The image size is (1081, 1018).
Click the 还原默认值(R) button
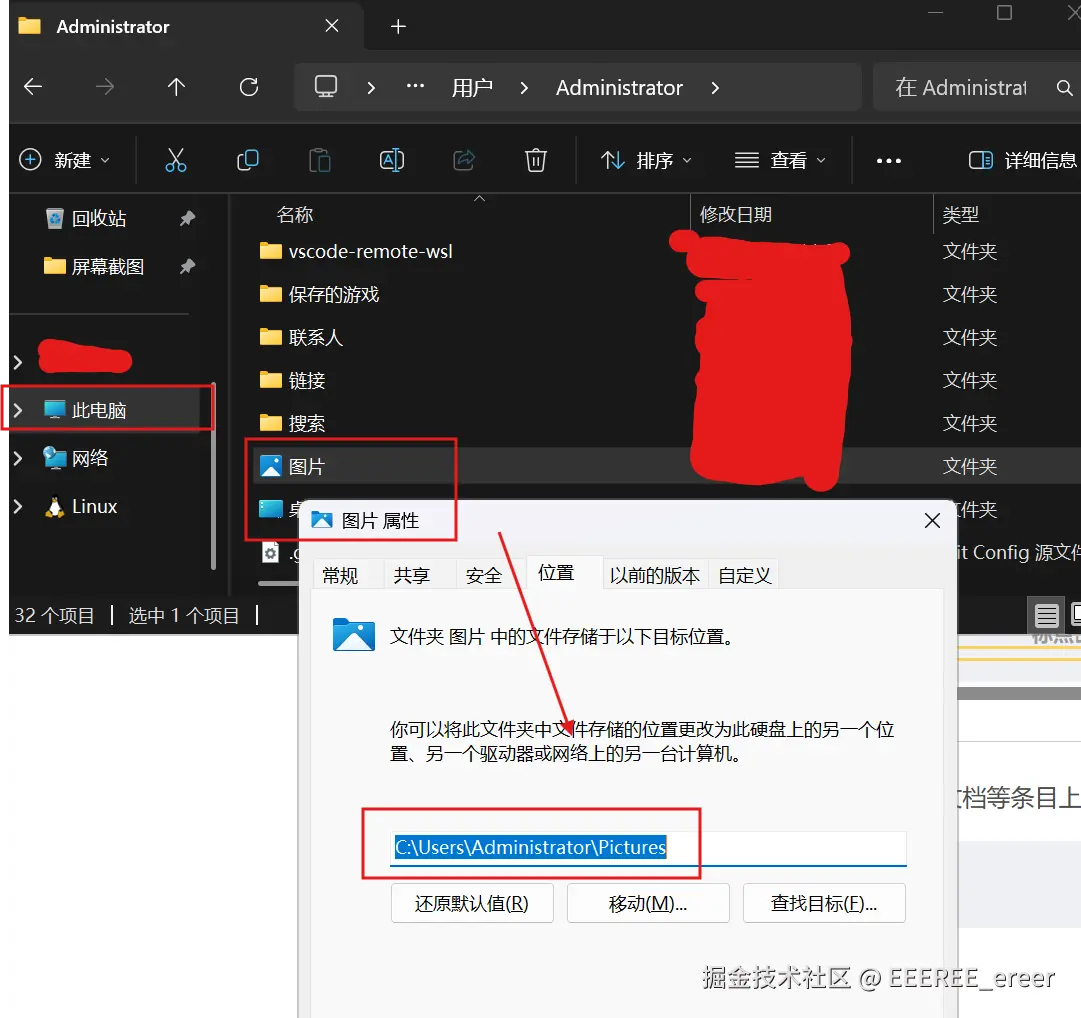pos(472,904)
